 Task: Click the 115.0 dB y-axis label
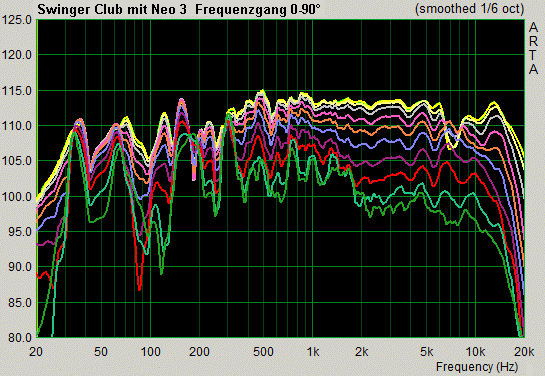(x=17, y=91)
